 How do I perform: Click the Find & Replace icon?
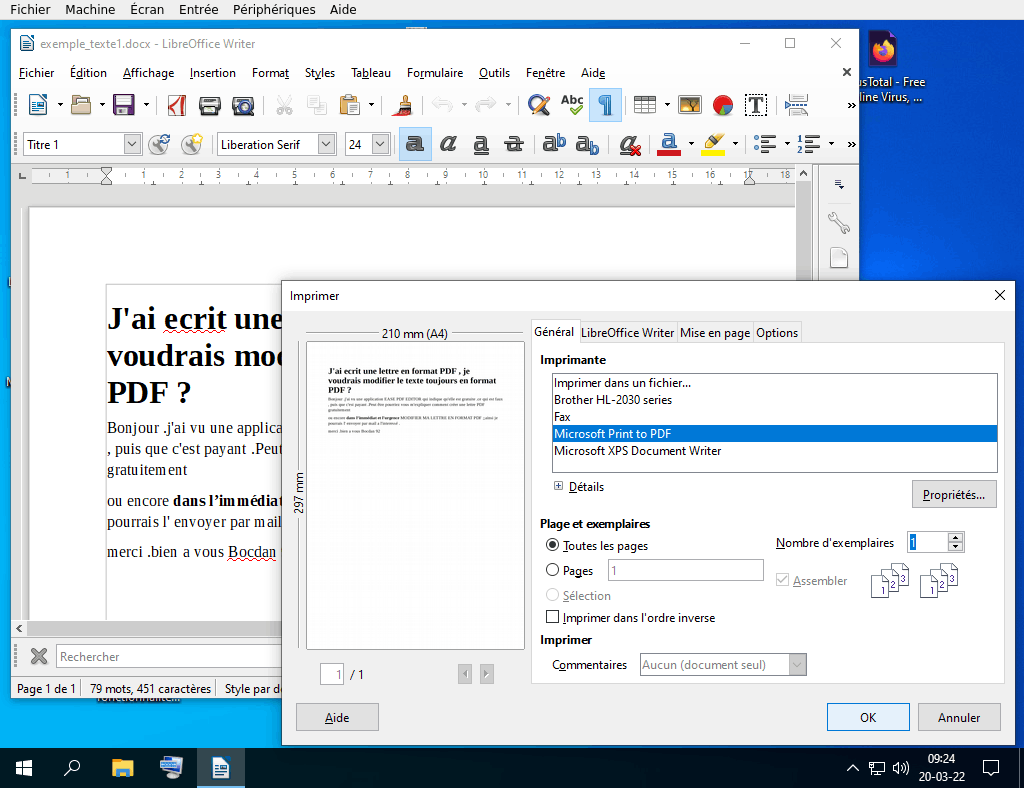(x=539, y=105)
